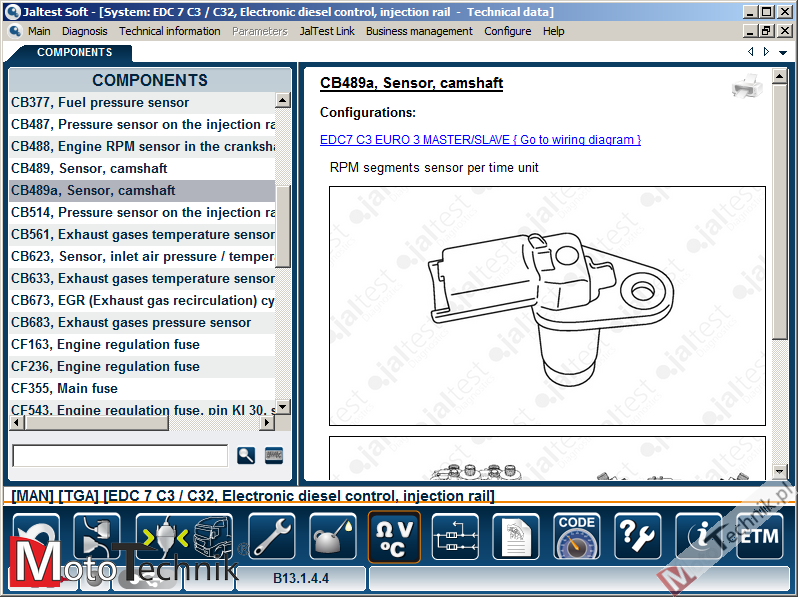
Task: Switch to the COMPONENTS tab
Action: (x=74, y=52)
